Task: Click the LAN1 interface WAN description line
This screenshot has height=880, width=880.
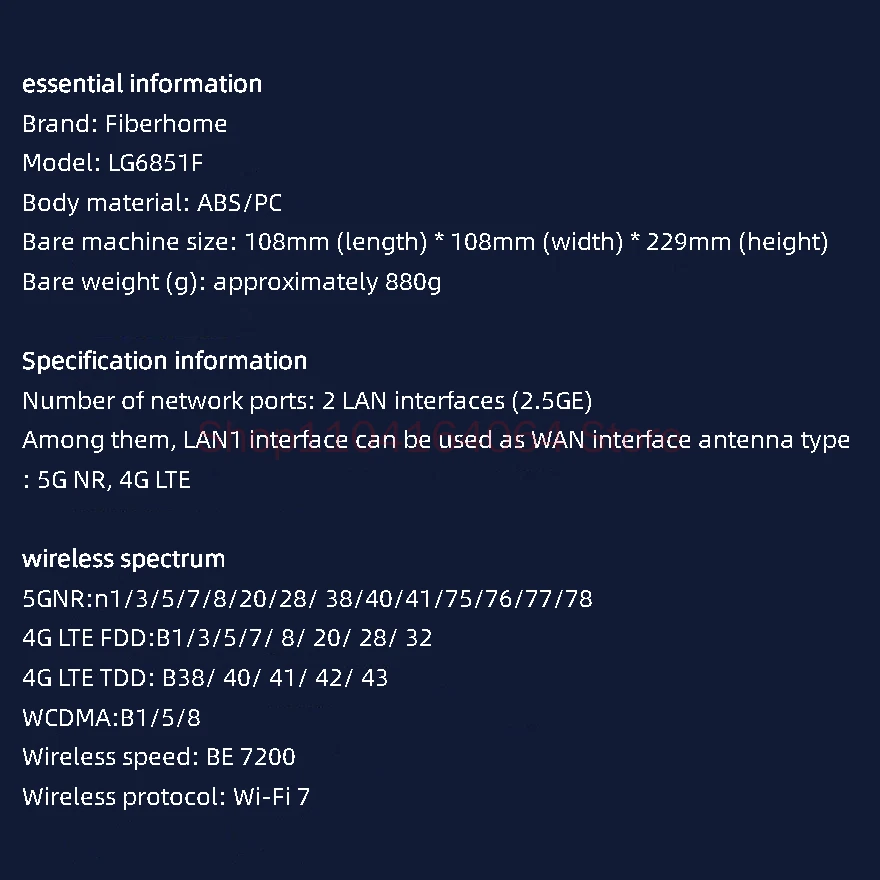Action: [436, 440]
